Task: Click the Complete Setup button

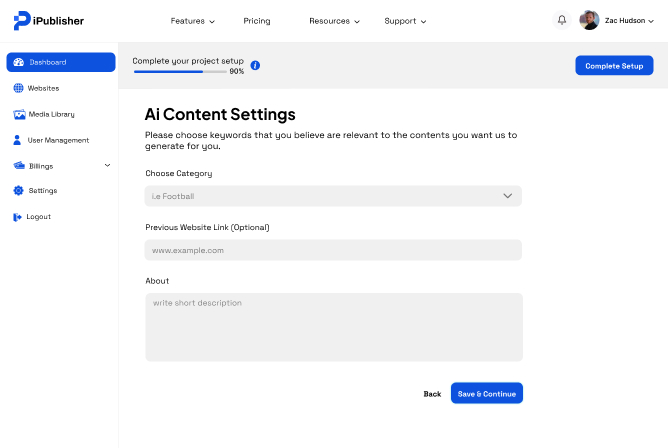Action: pyautogui.click(x=614, y=66)
